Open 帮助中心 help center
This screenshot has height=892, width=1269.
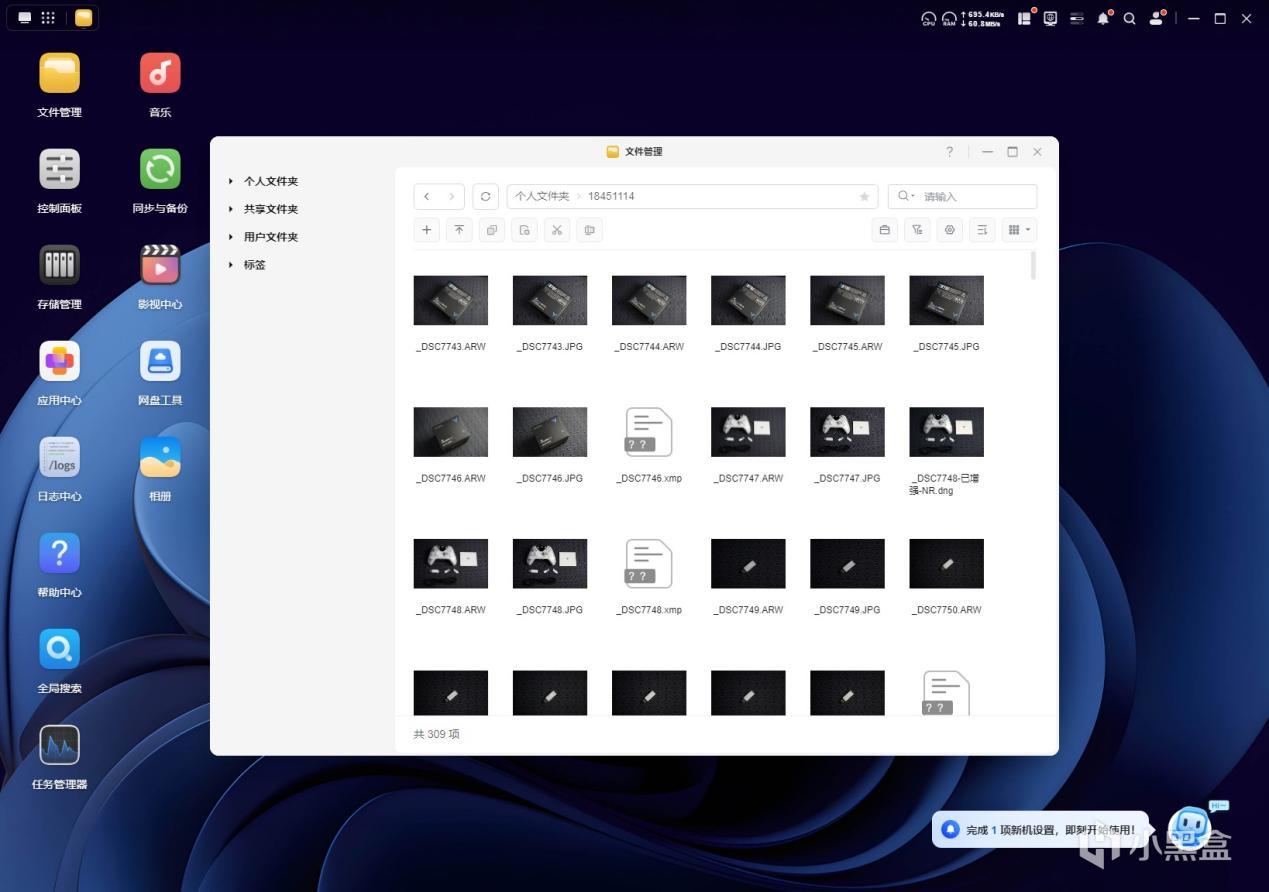coord(59,554)
